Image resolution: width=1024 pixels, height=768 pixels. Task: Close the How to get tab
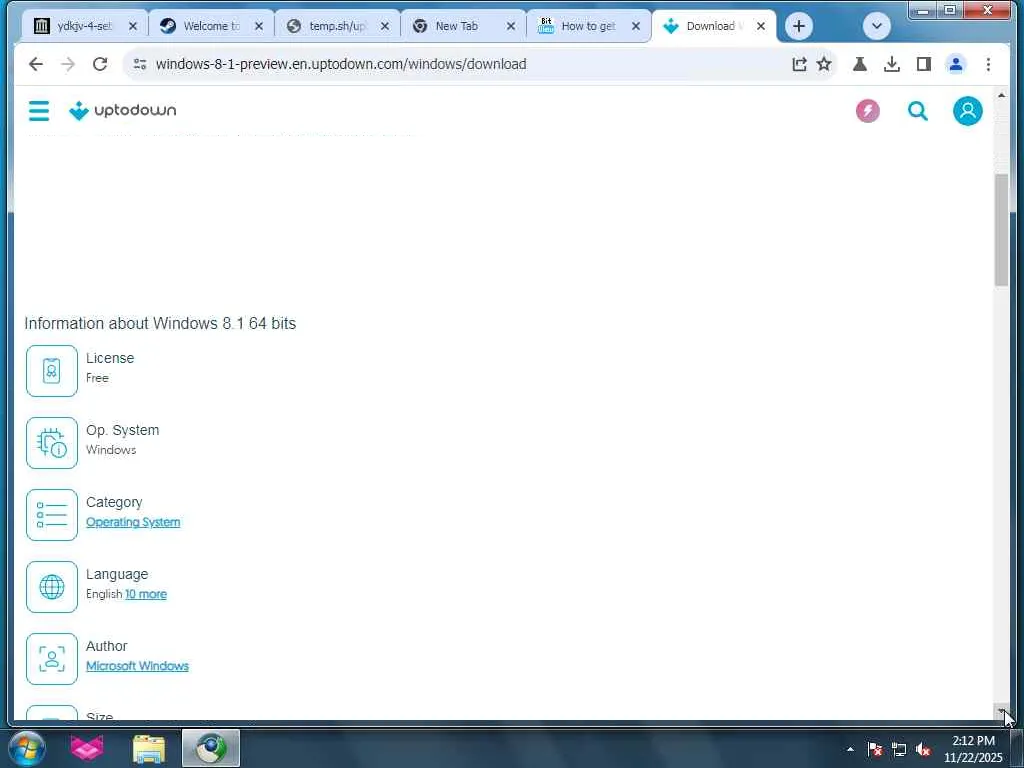[635, 26]
